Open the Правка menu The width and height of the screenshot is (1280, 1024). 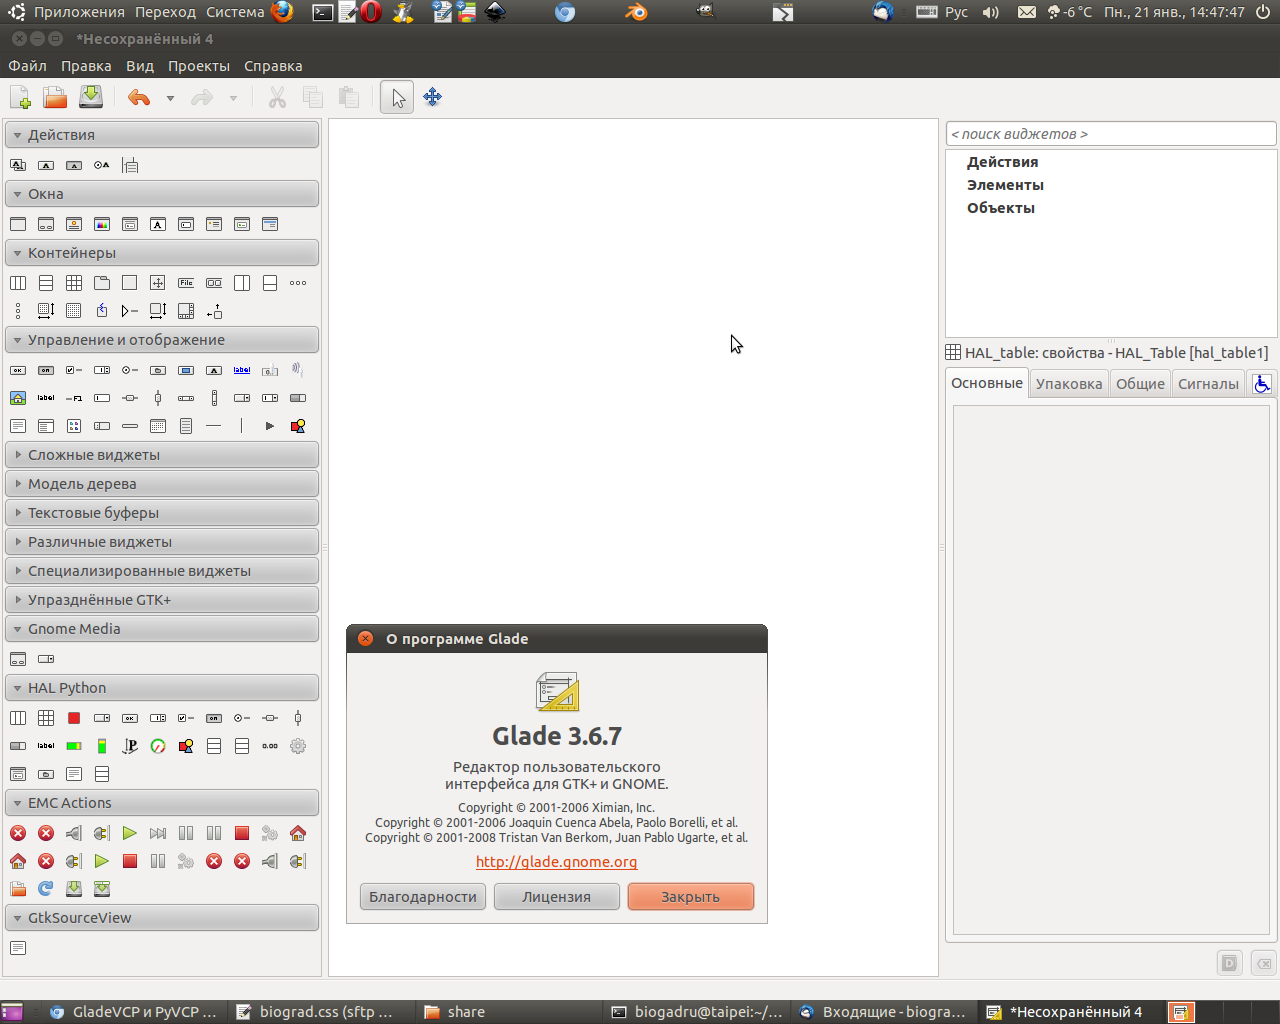(x=86, y=66)
